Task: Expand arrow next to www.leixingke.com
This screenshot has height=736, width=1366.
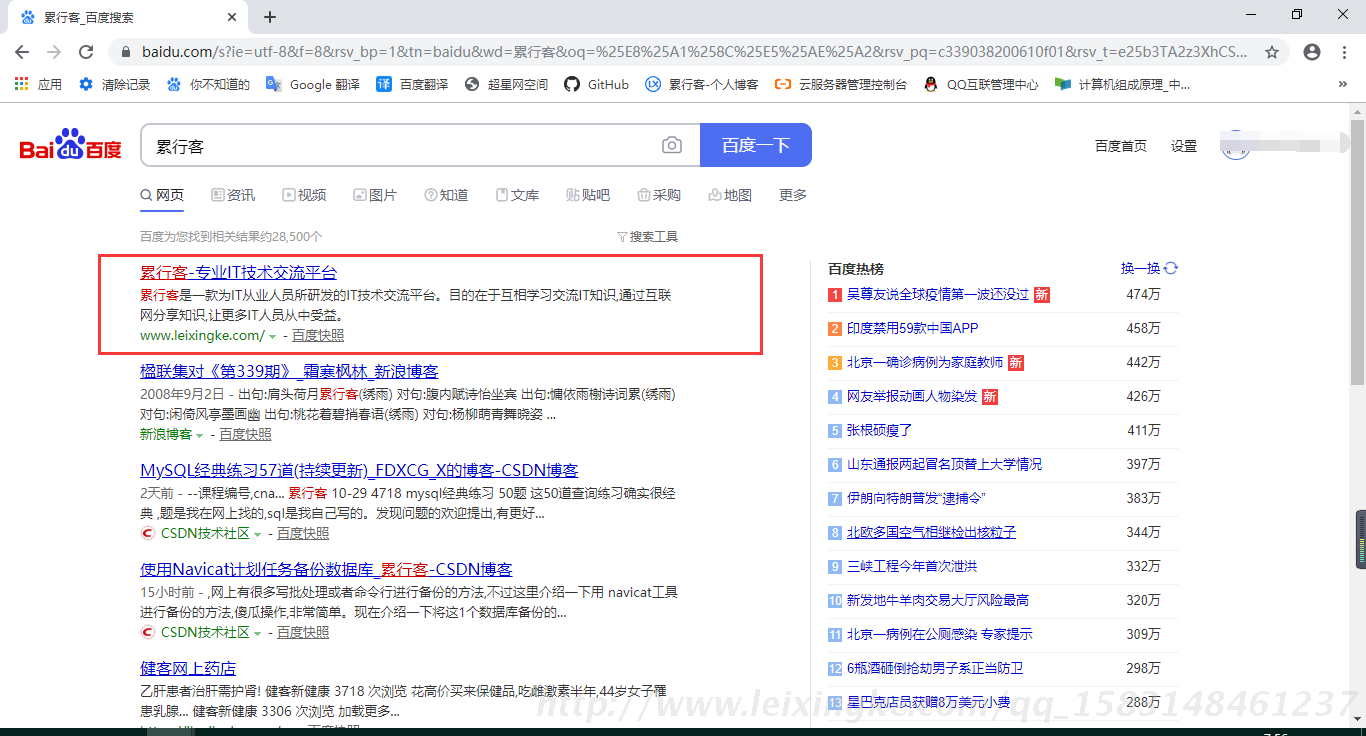Action: pos(272,337)
